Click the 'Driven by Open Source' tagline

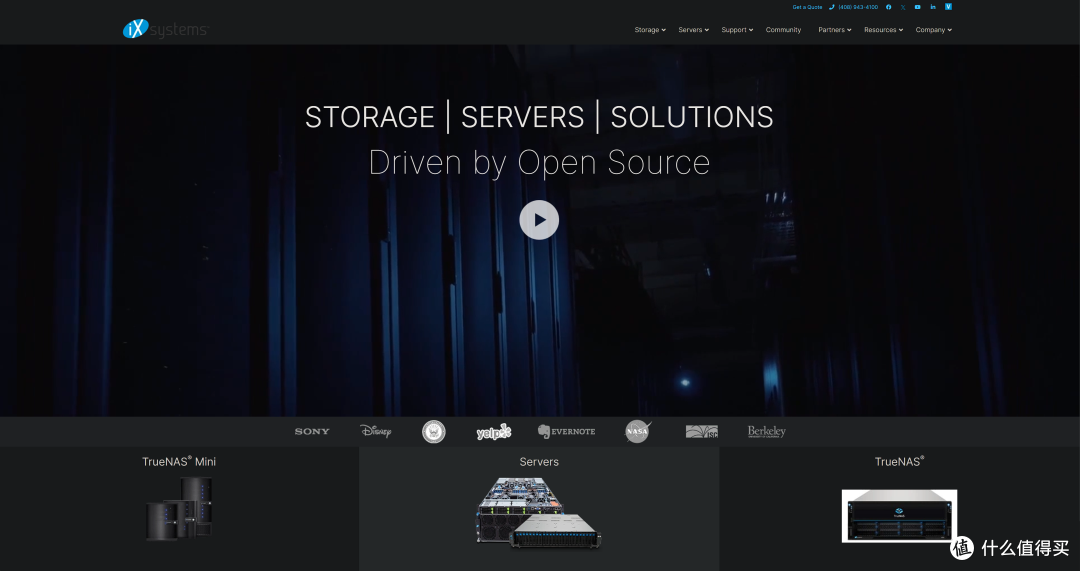pyautogui.click(x=539, y=163)
